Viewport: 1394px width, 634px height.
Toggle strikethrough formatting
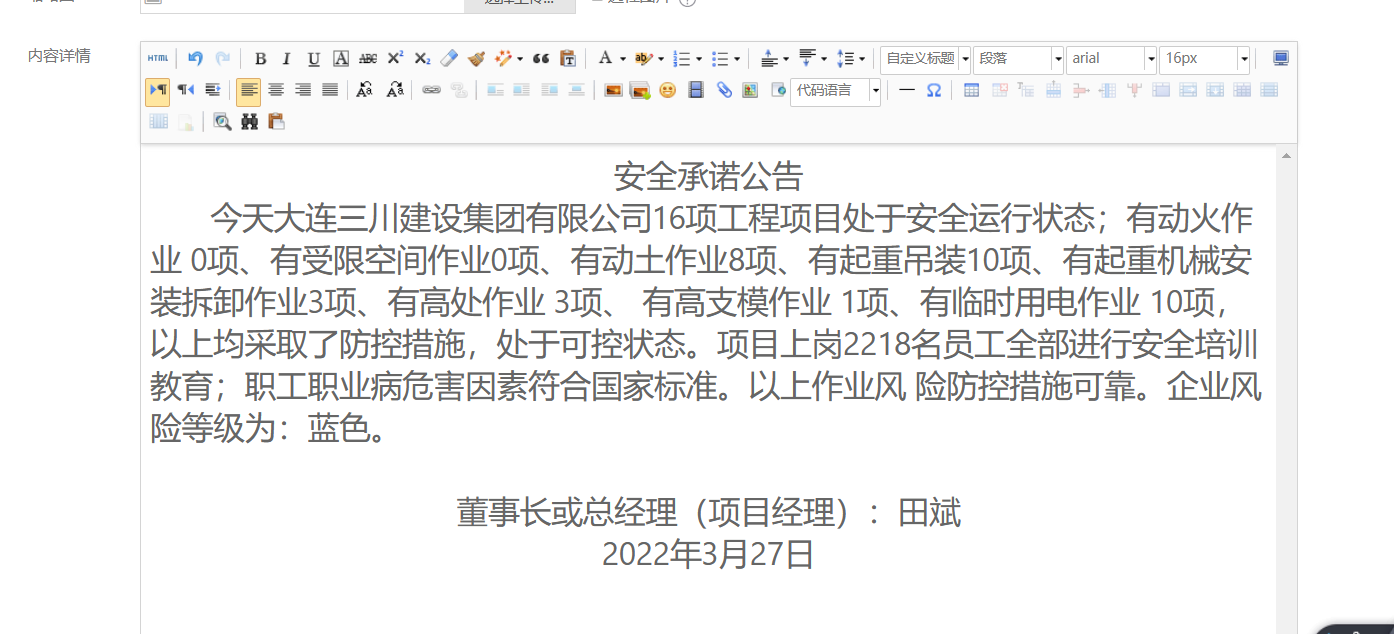pos(368,59)
